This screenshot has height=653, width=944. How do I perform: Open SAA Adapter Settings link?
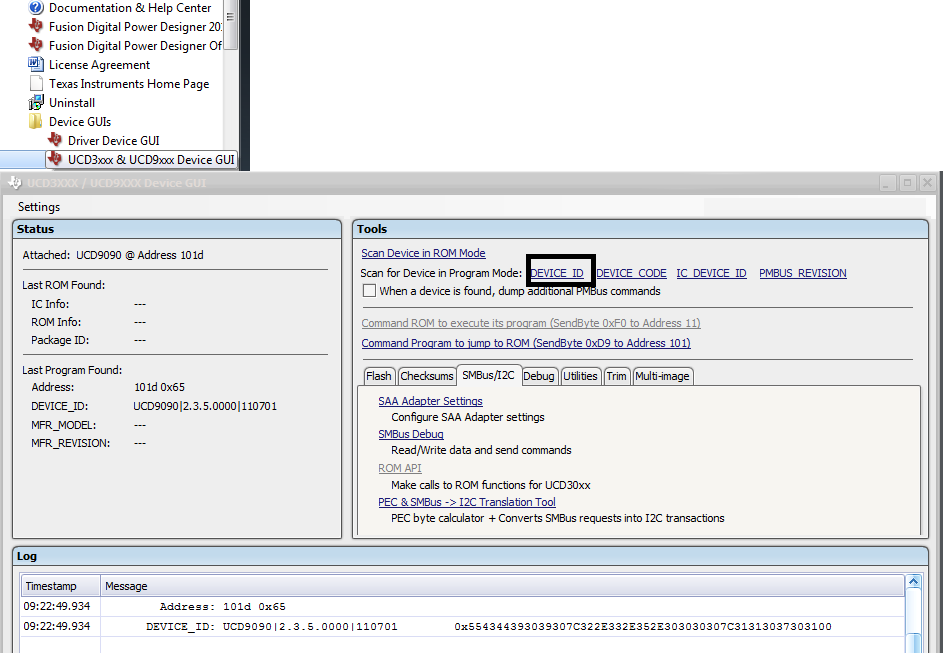(x=430, y=401)
